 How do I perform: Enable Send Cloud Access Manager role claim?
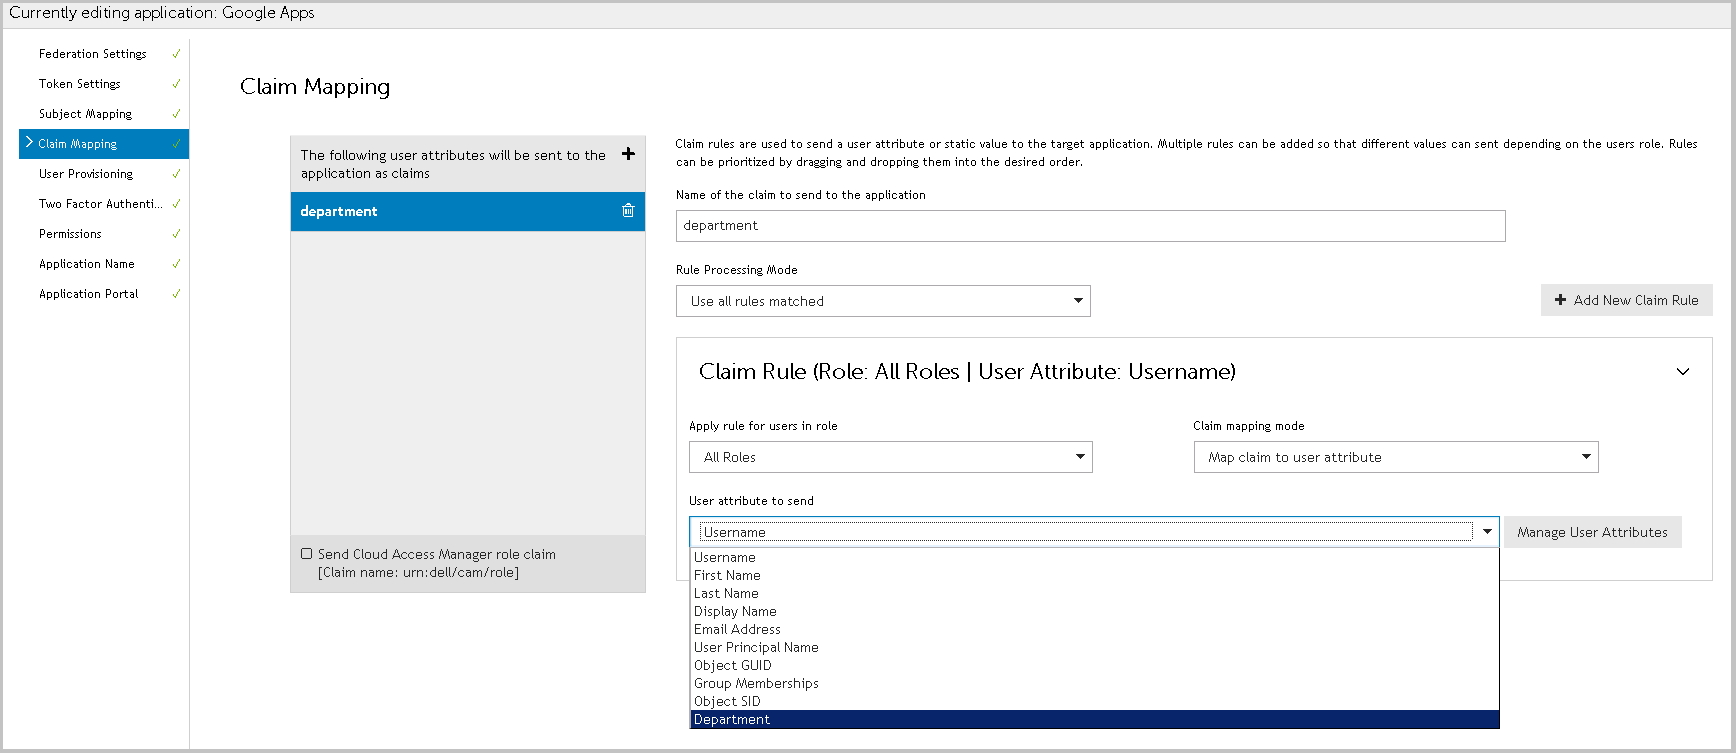point(307,554)
